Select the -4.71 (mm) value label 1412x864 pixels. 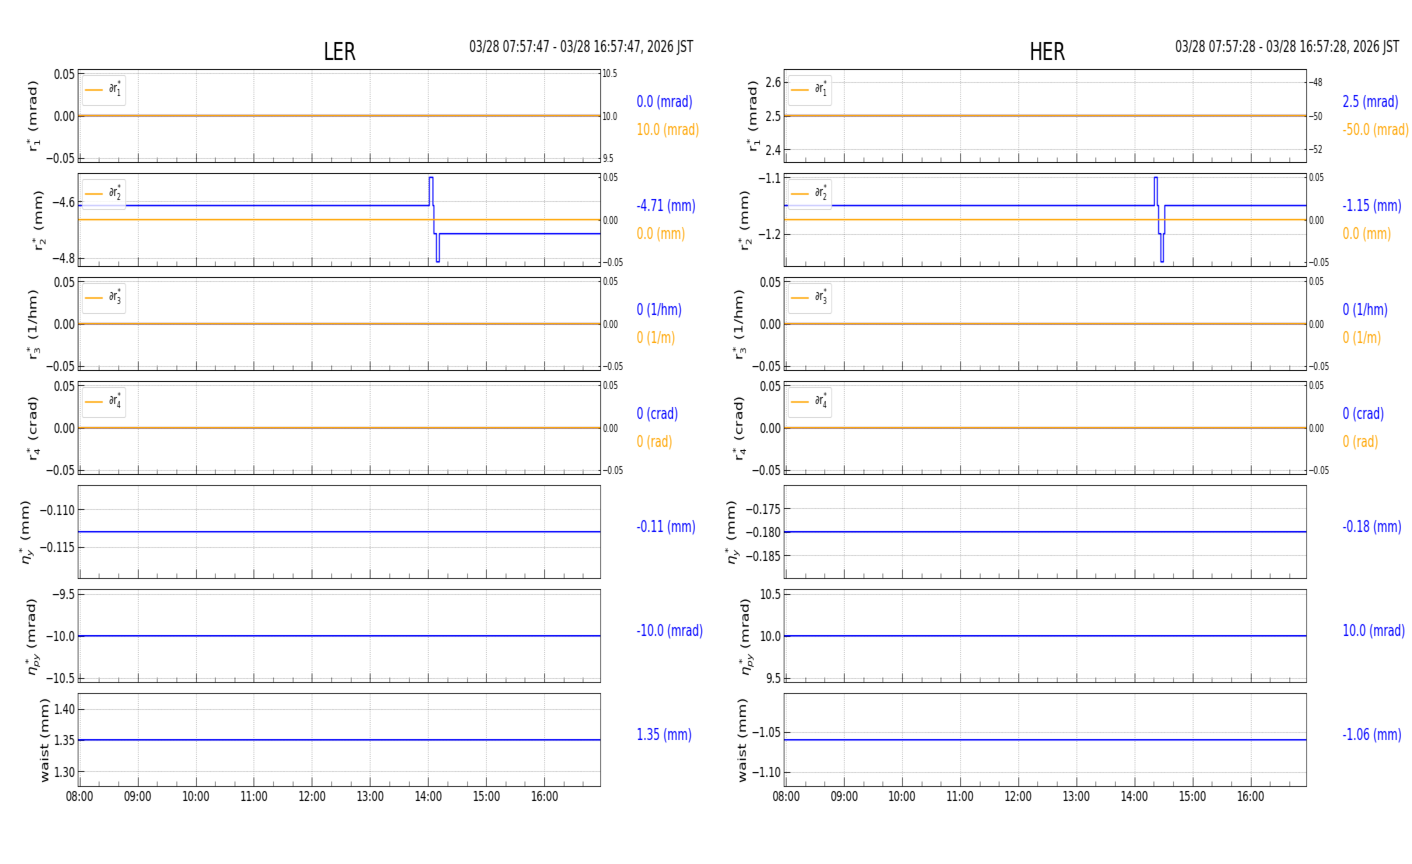[x=665, y=206]
